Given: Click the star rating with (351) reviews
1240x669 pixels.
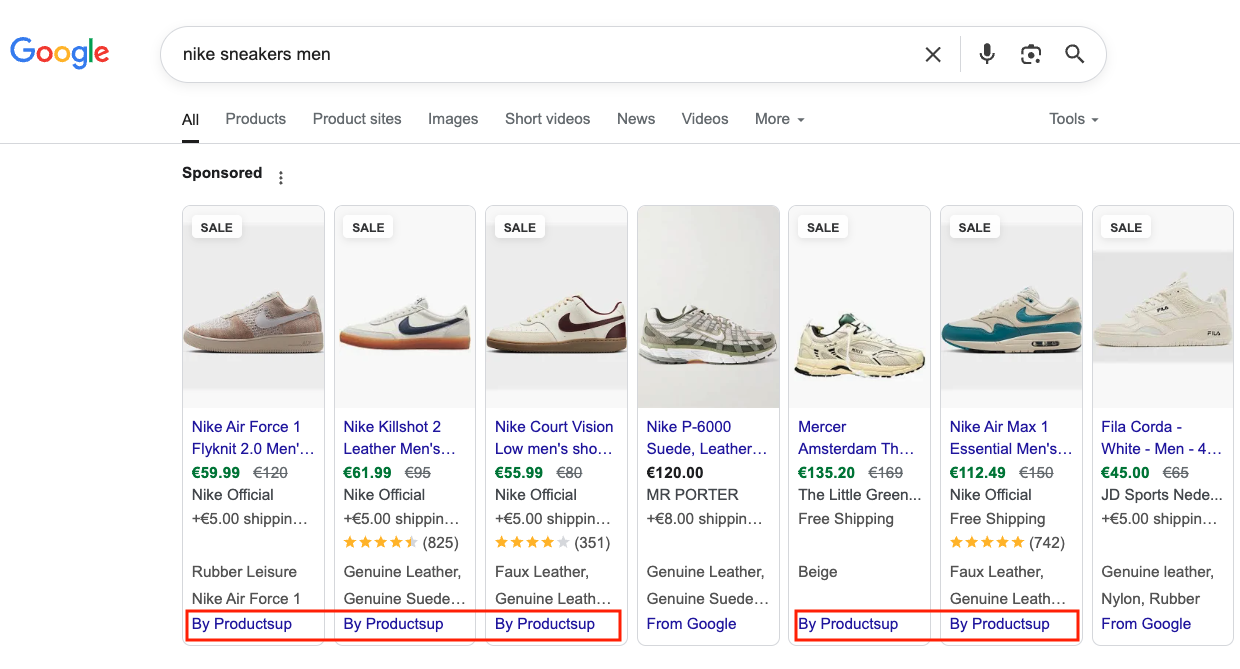Looking at the screenshot, I should (552, 543).
